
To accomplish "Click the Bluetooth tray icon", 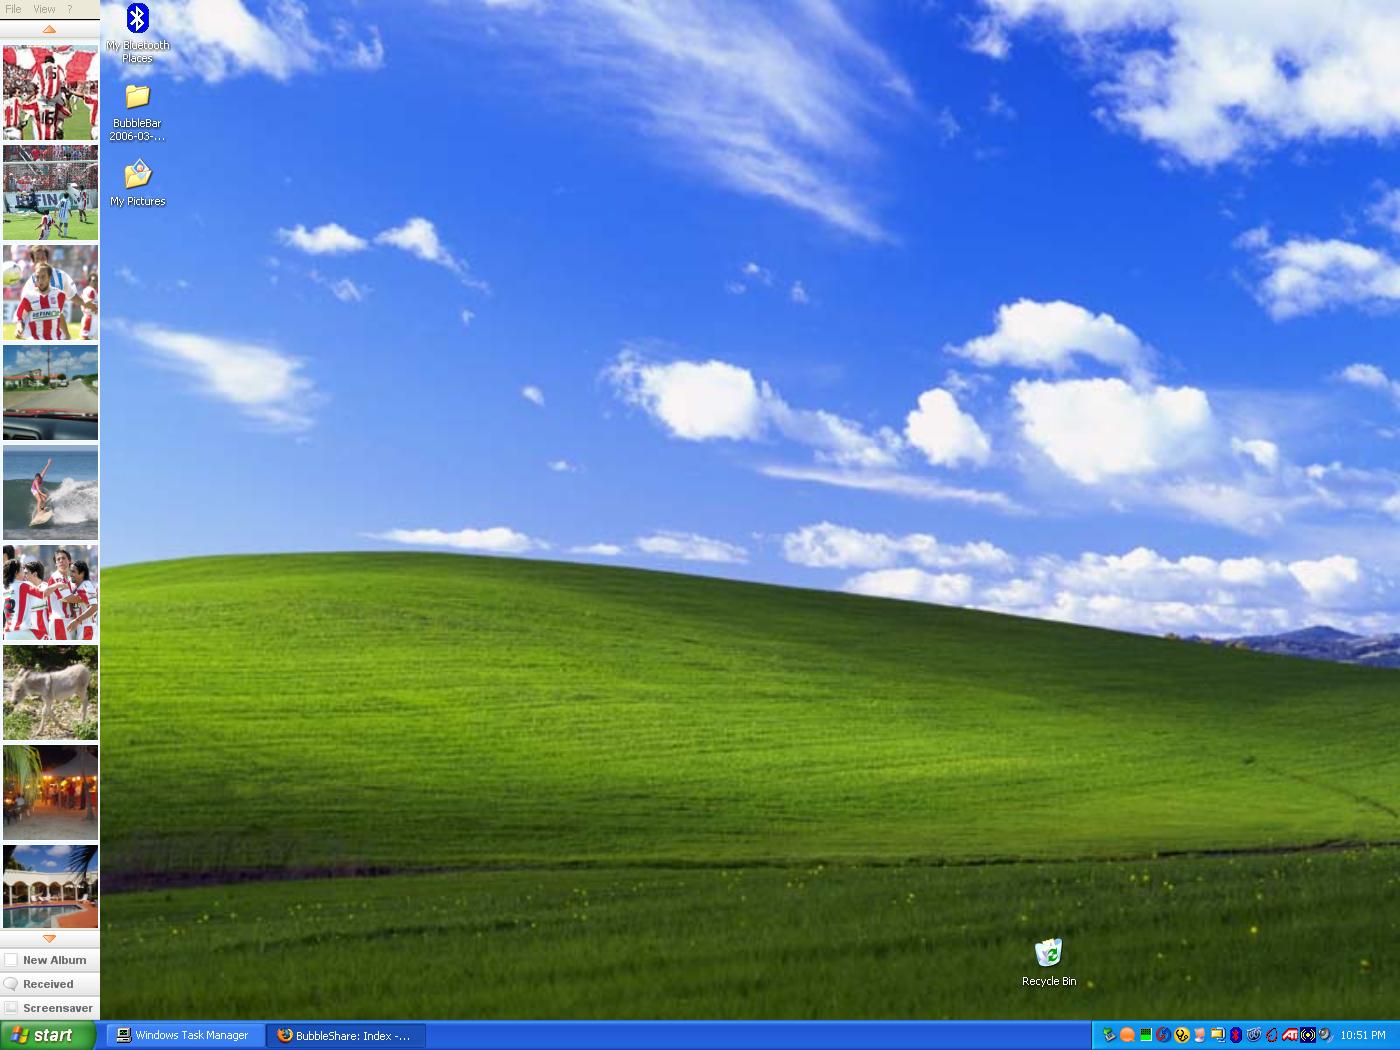I will pos(1235,1035).
